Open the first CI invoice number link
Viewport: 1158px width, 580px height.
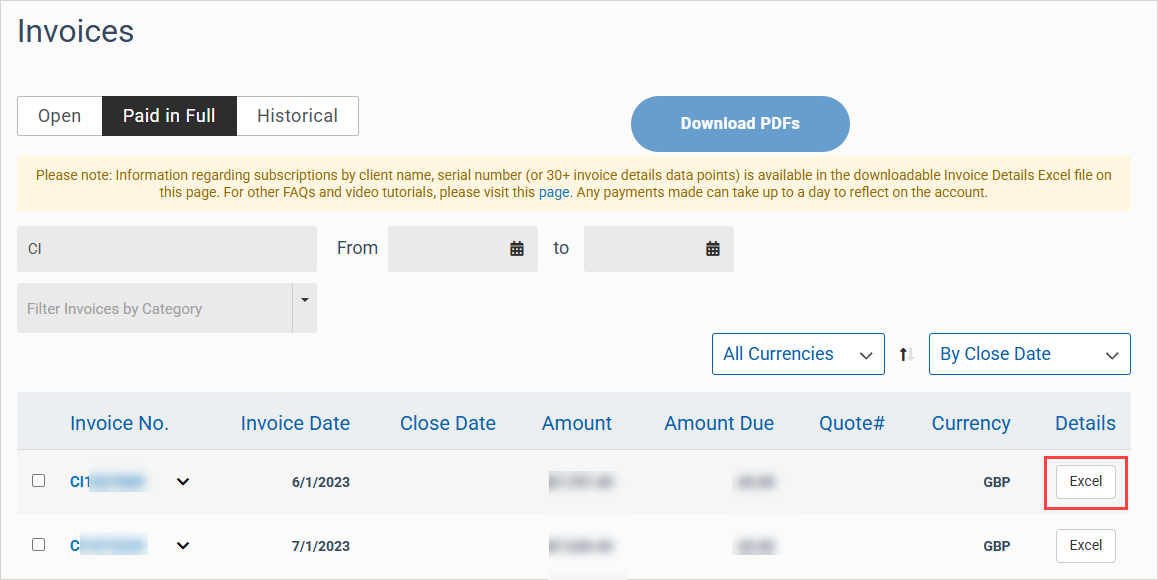[108, 482]
